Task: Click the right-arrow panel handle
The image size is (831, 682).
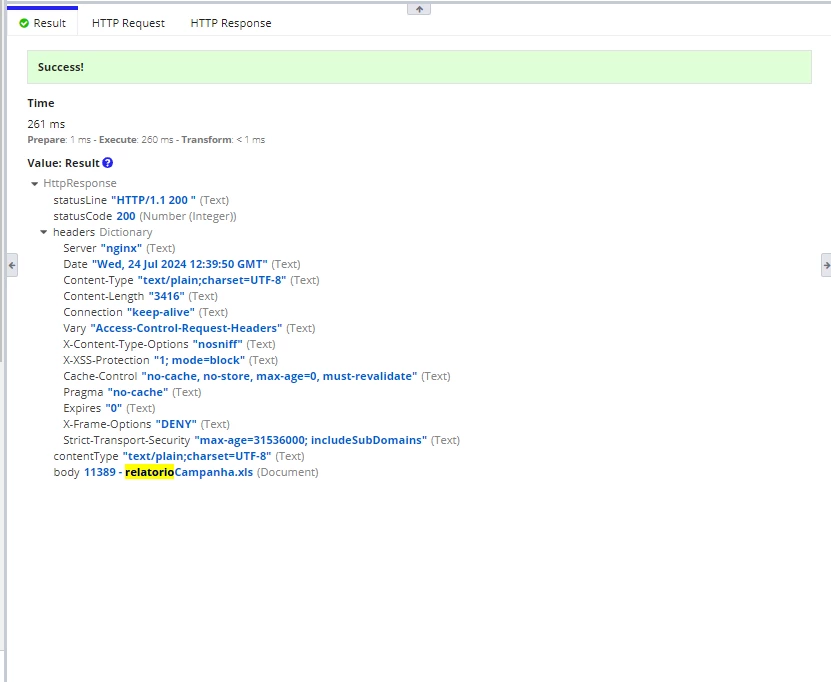Action: (x=826, y=265)
